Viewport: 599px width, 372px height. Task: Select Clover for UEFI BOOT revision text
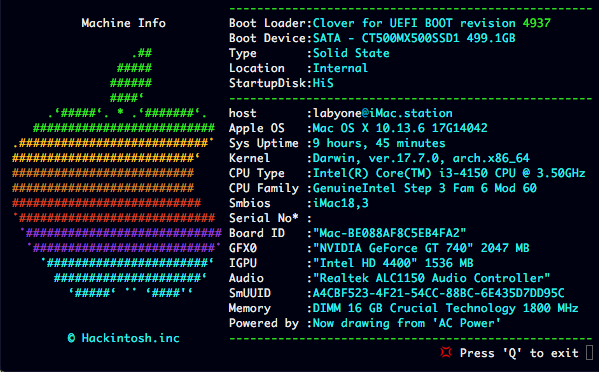pos(414,23)
